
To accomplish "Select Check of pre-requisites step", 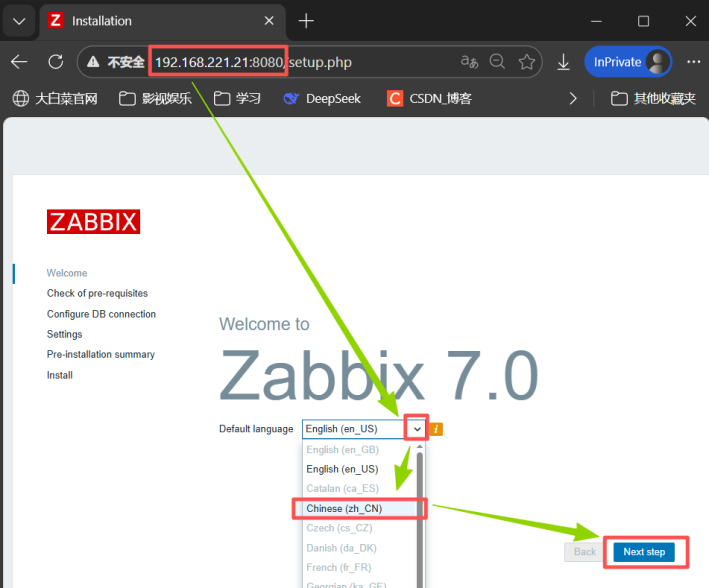I will (97, 293).
